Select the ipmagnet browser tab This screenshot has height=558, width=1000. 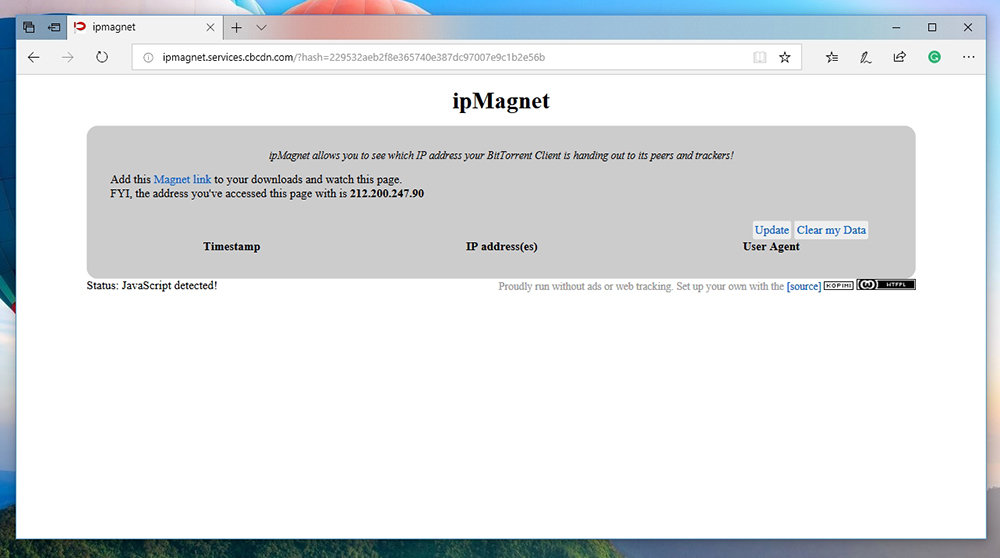tap(145, 27)
